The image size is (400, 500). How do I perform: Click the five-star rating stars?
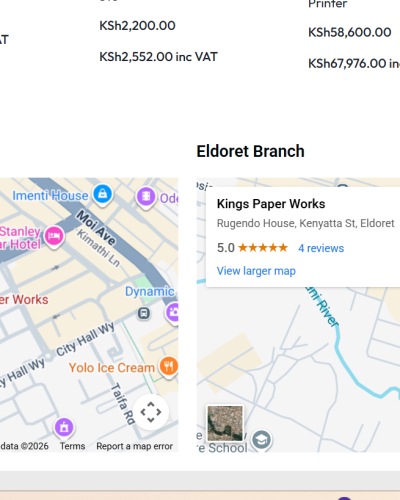tap(263, 248)
